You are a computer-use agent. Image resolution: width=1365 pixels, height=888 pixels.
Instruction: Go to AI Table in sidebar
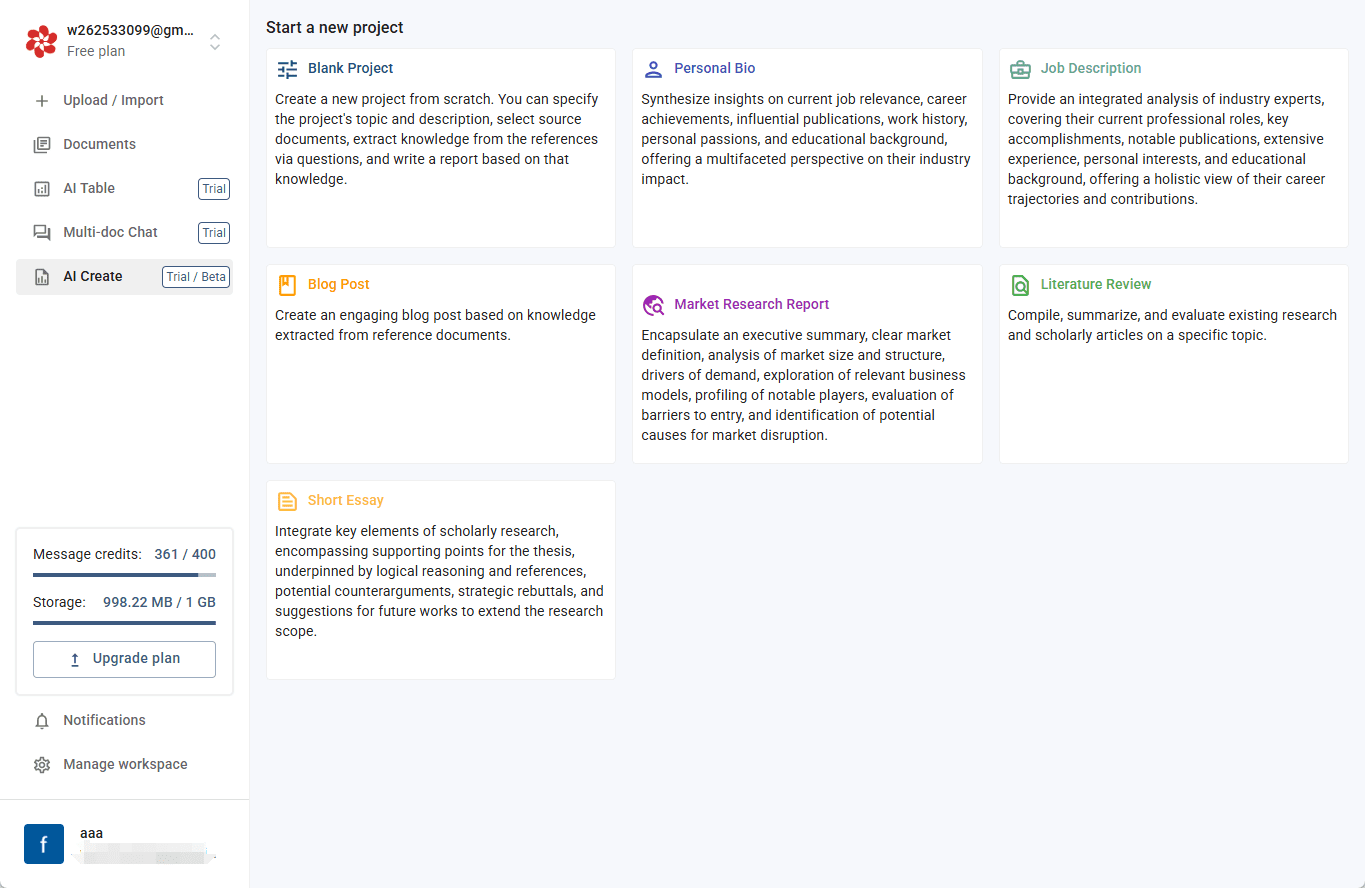pyautogui.click(x=124, y=188)
